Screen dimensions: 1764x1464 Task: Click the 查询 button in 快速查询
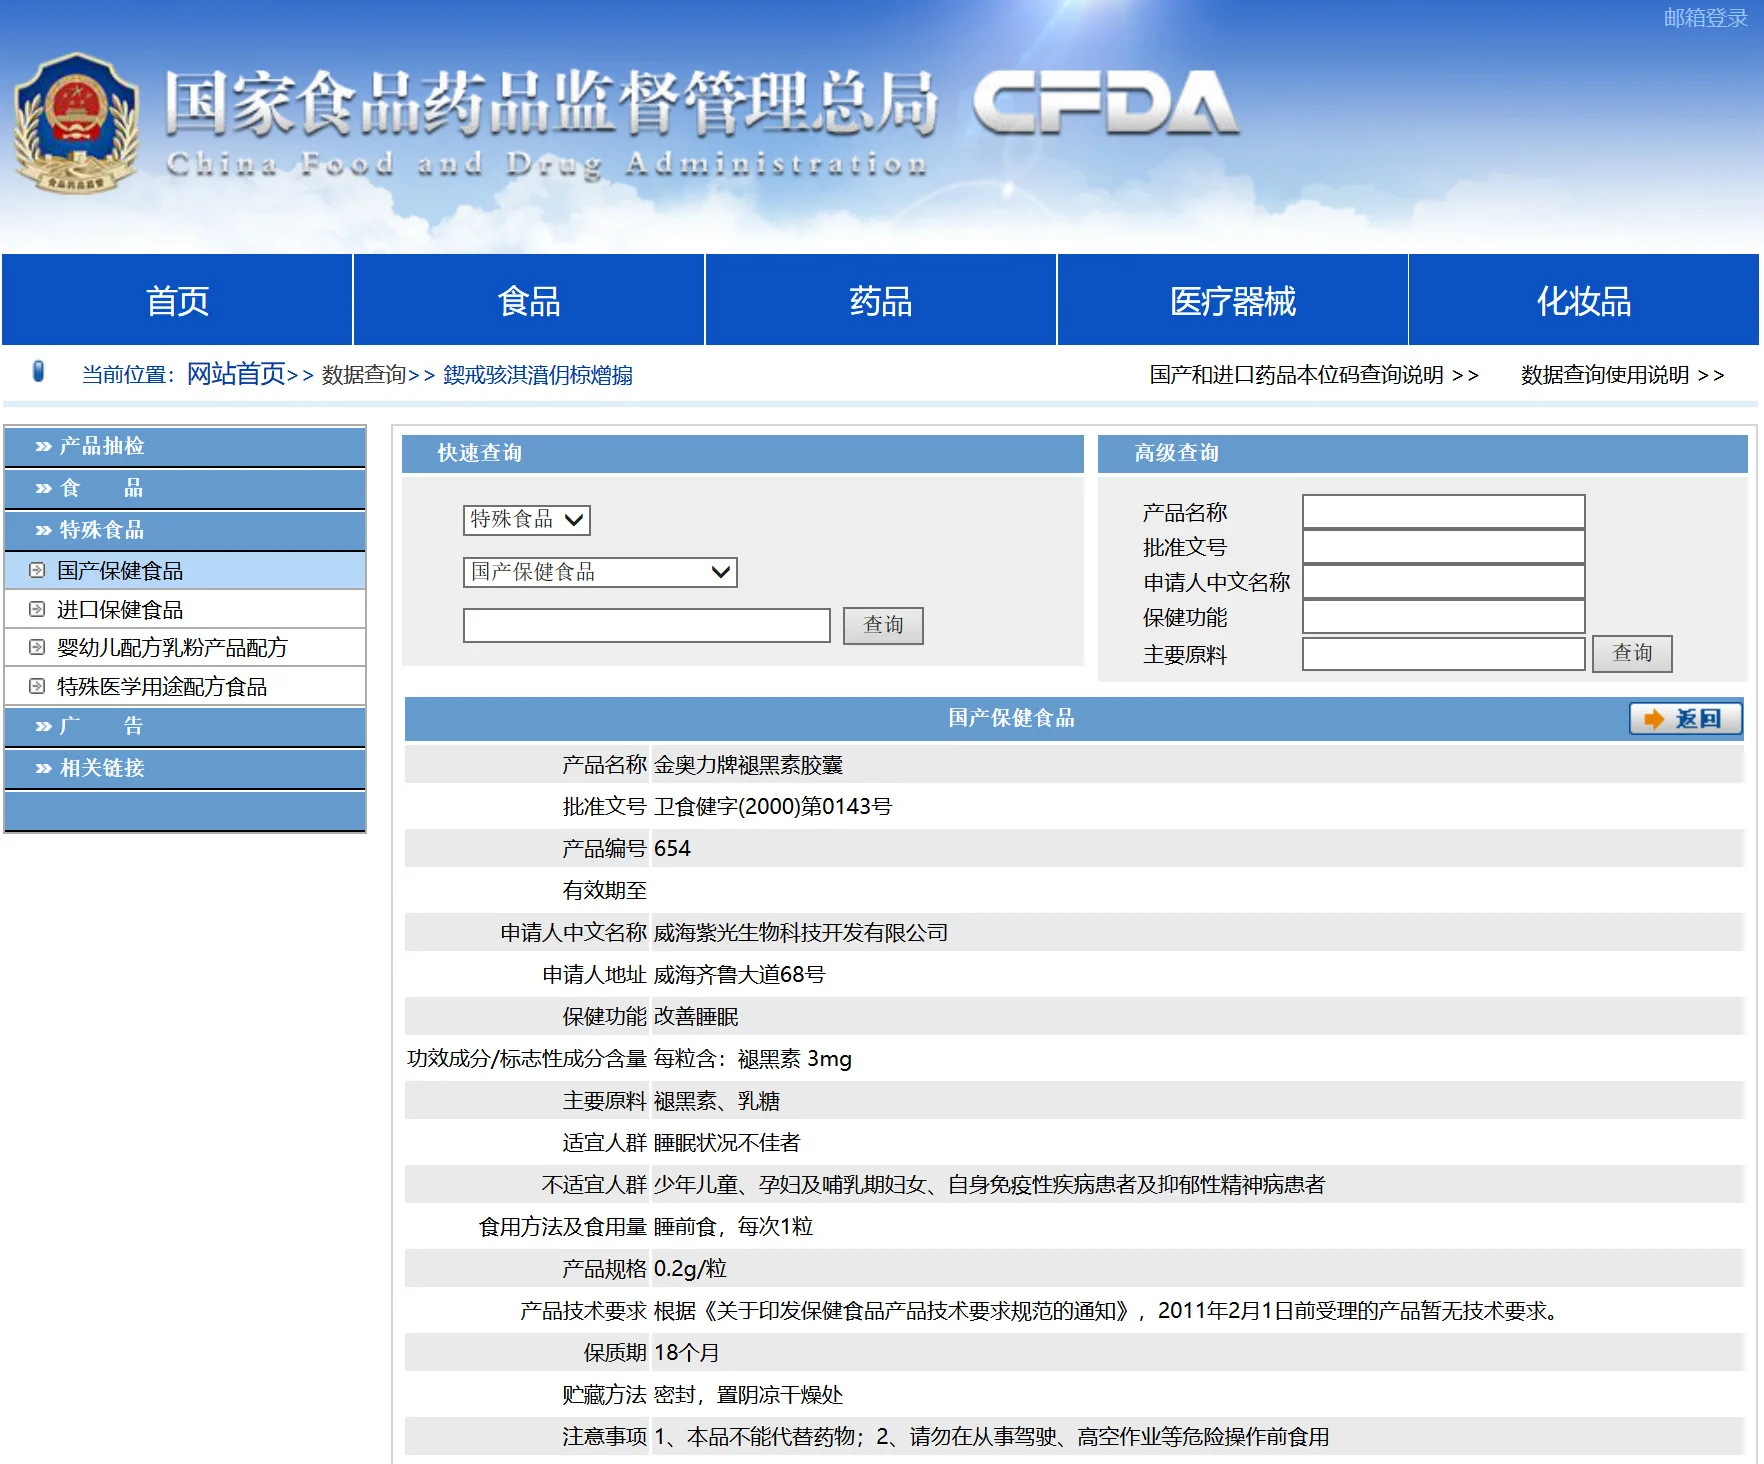point(883,625)
